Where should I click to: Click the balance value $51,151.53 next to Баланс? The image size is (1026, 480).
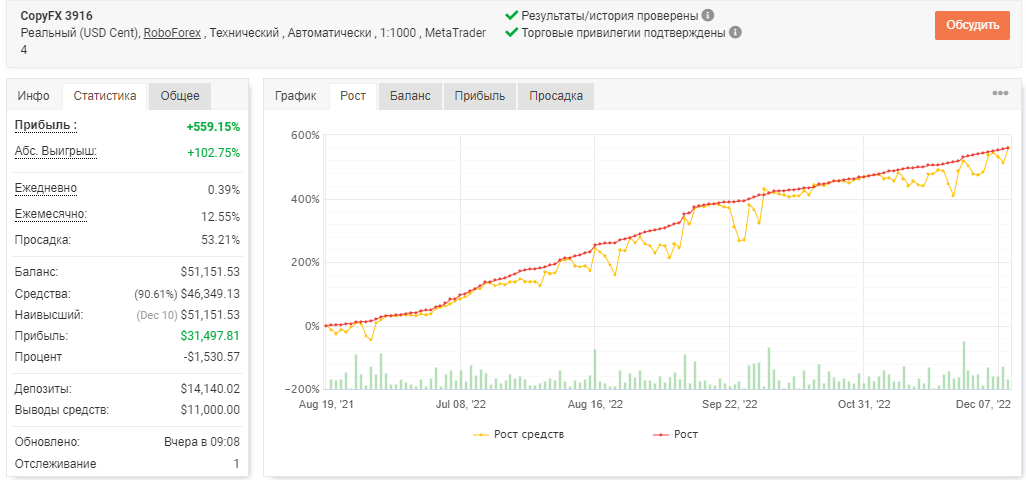click(210, 271)
